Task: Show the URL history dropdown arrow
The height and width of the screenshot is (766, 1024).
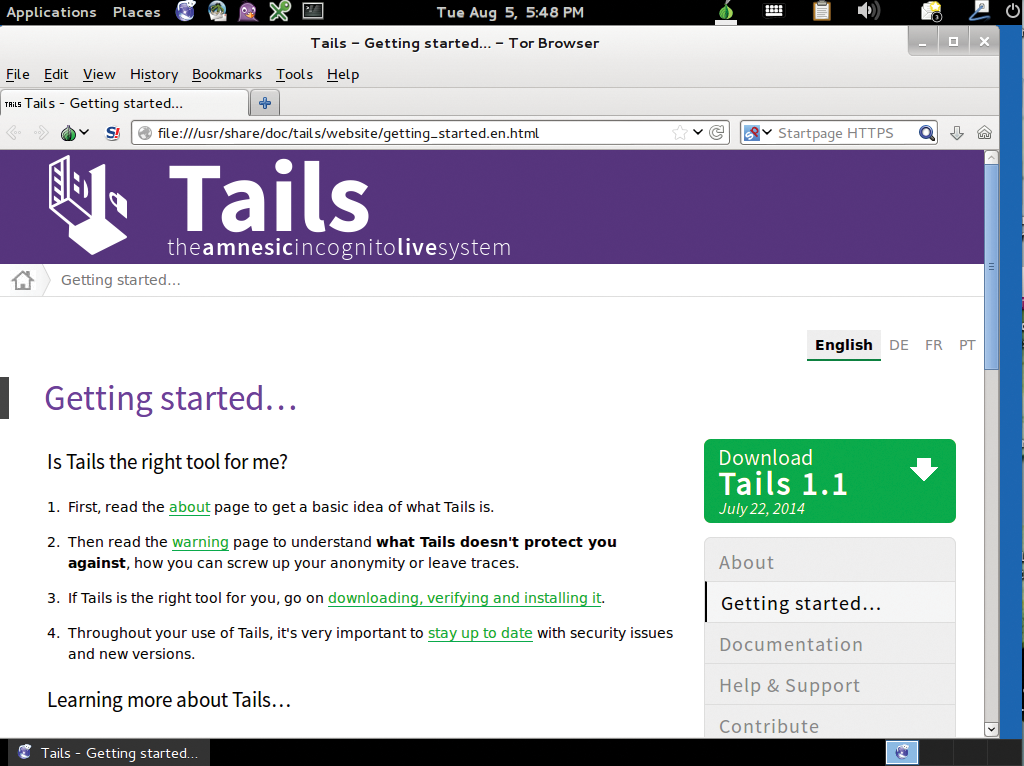Action: (698, 133)
